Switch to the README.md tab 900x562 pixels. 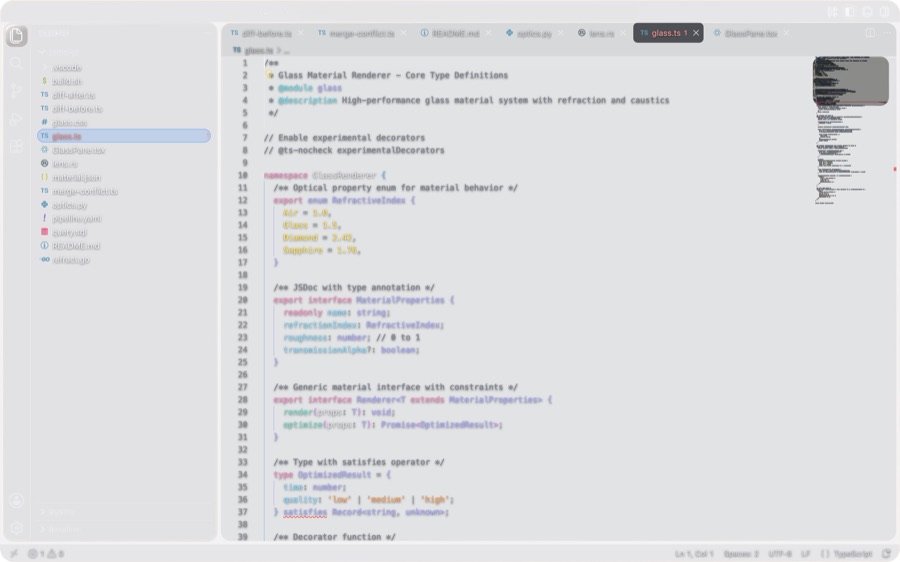[x=455, y=33]
